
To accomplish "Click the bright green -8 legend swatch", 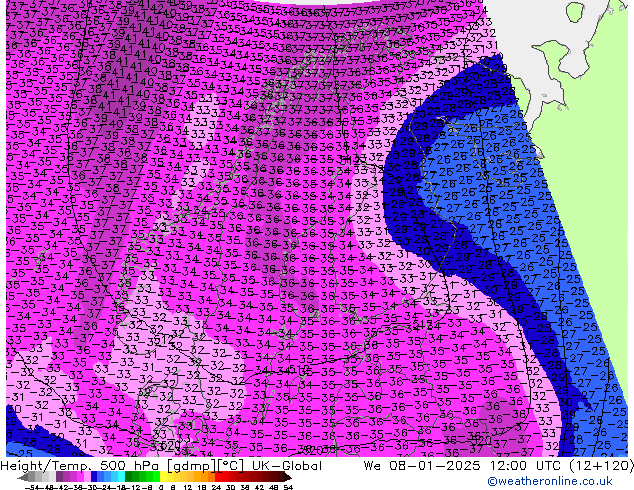I will coord(156,476).
